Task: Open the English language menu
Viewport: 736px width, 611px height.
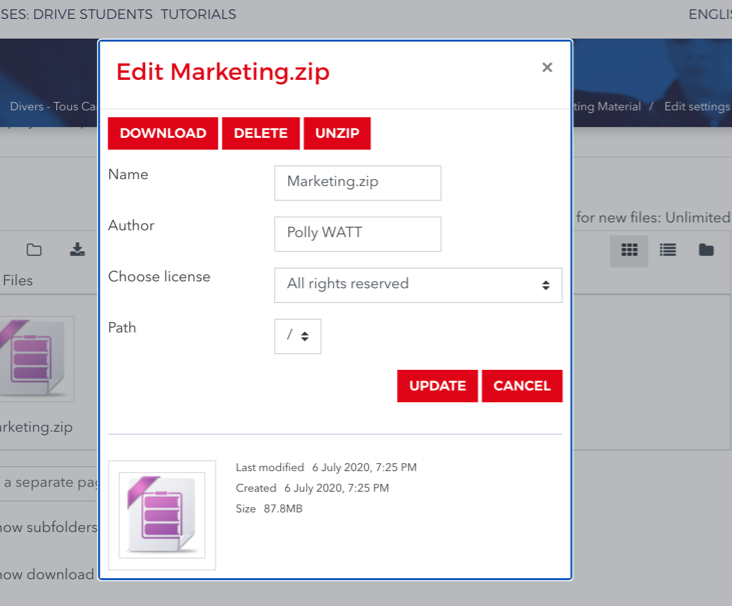Action: click(710, 14)
